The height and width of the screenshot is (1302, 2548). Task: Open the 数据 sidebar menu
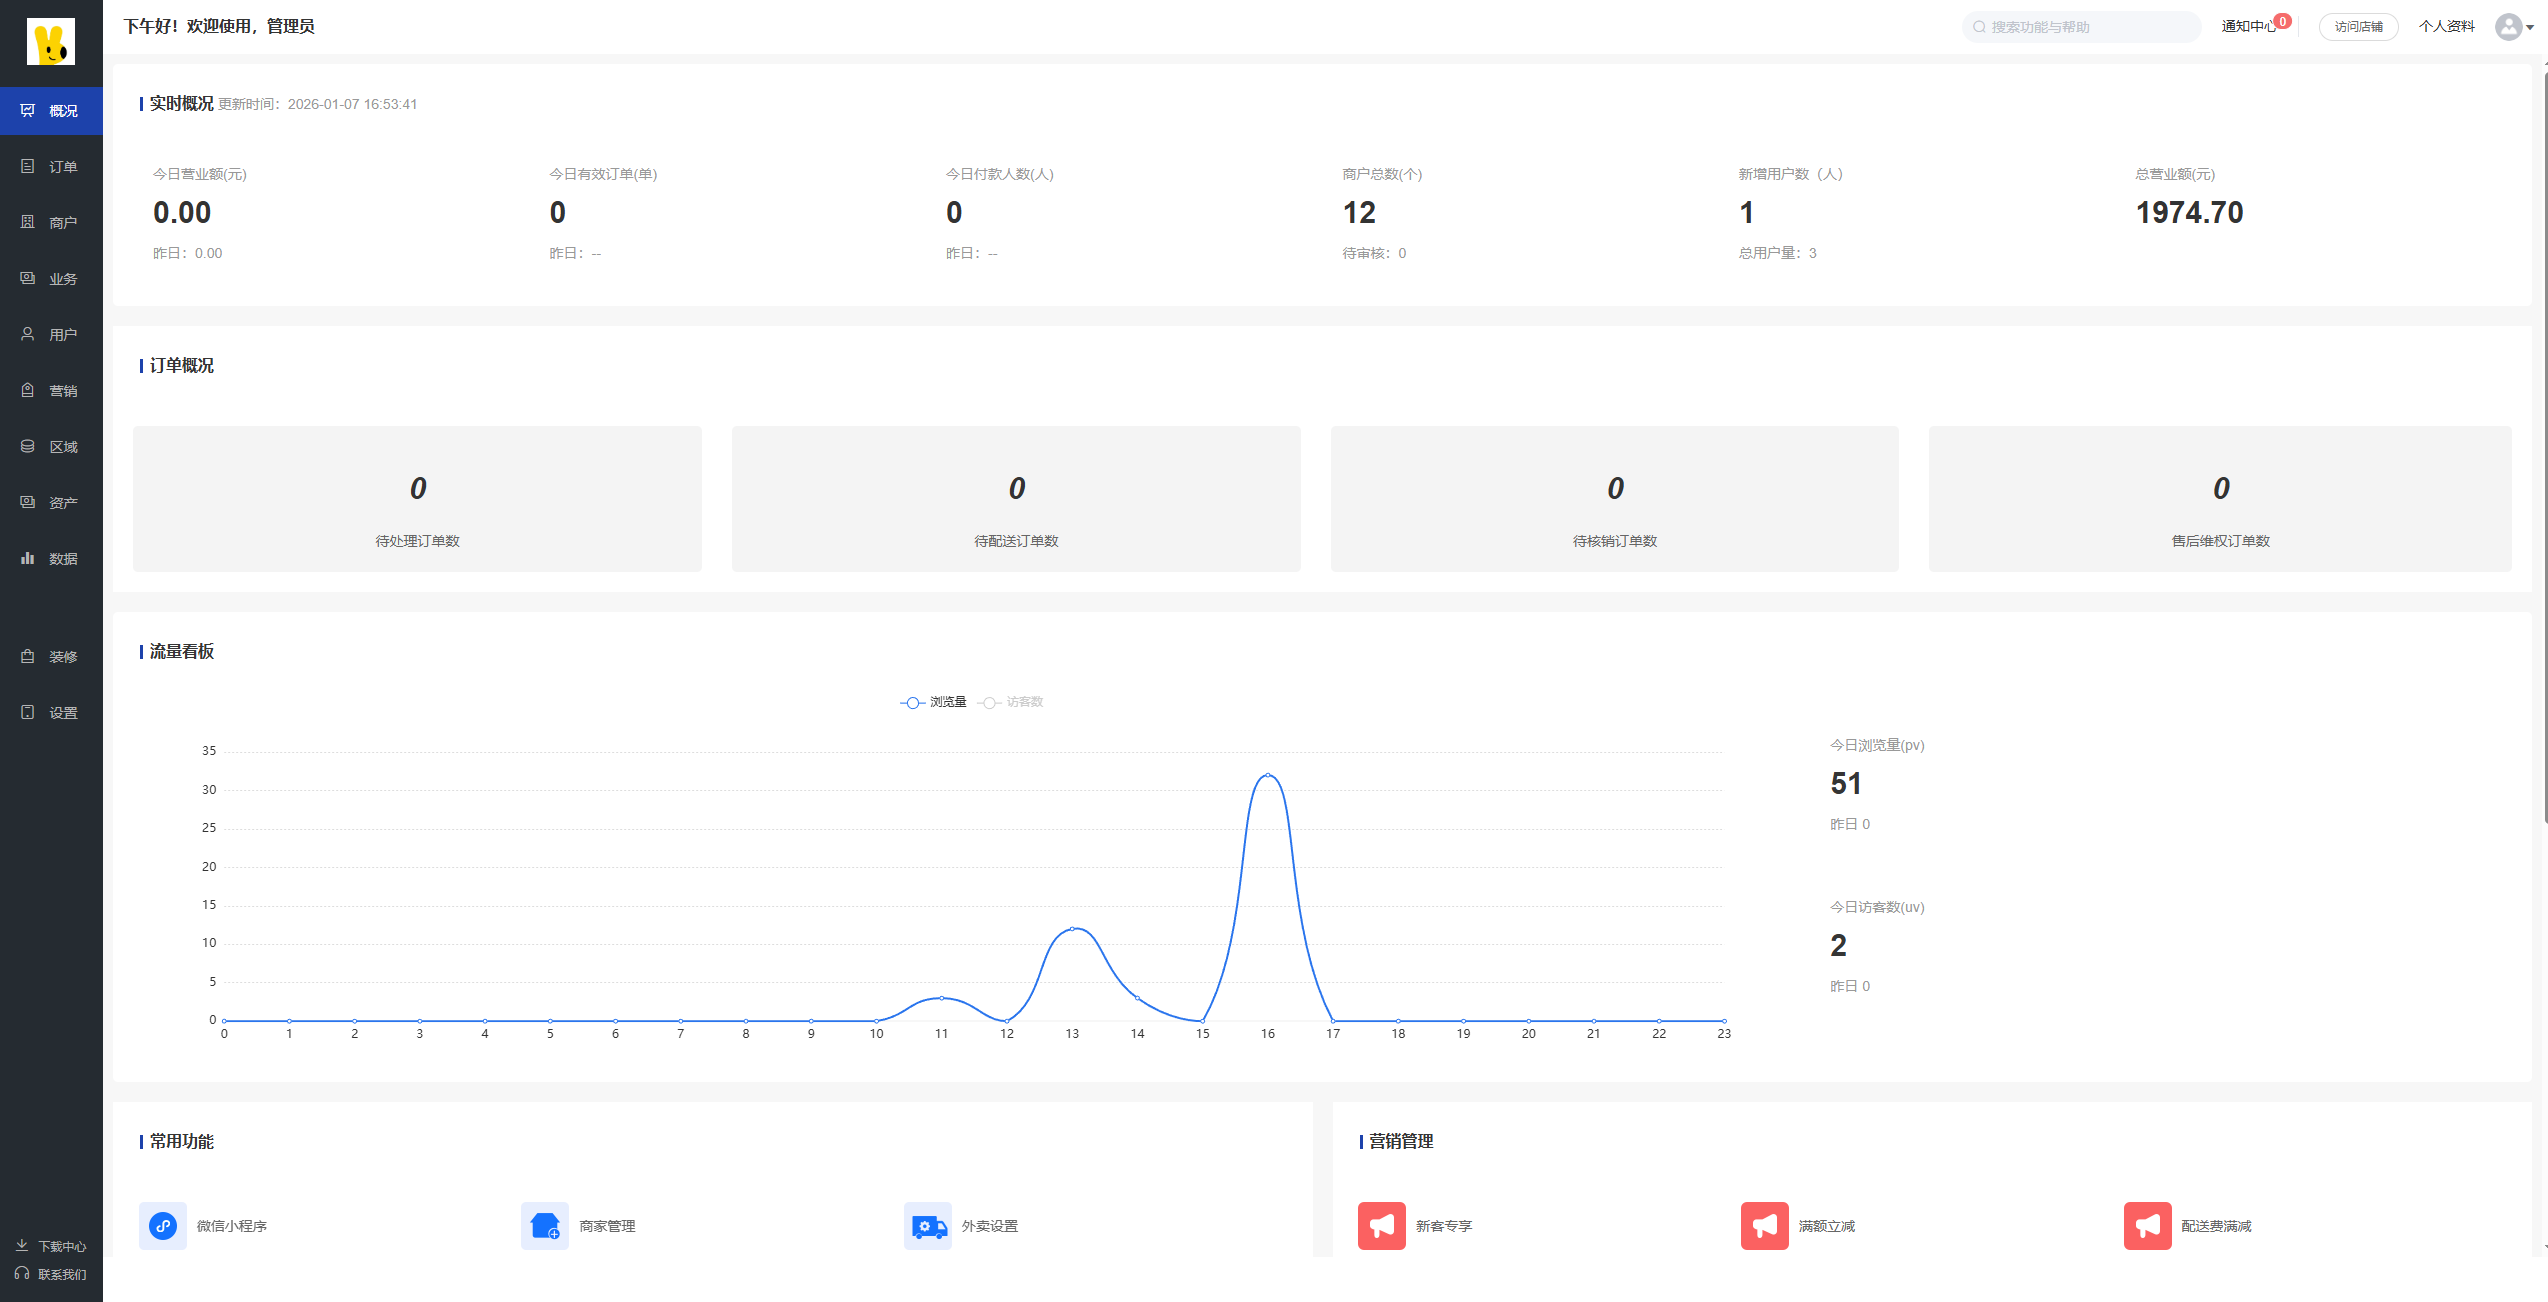point(51,559)
